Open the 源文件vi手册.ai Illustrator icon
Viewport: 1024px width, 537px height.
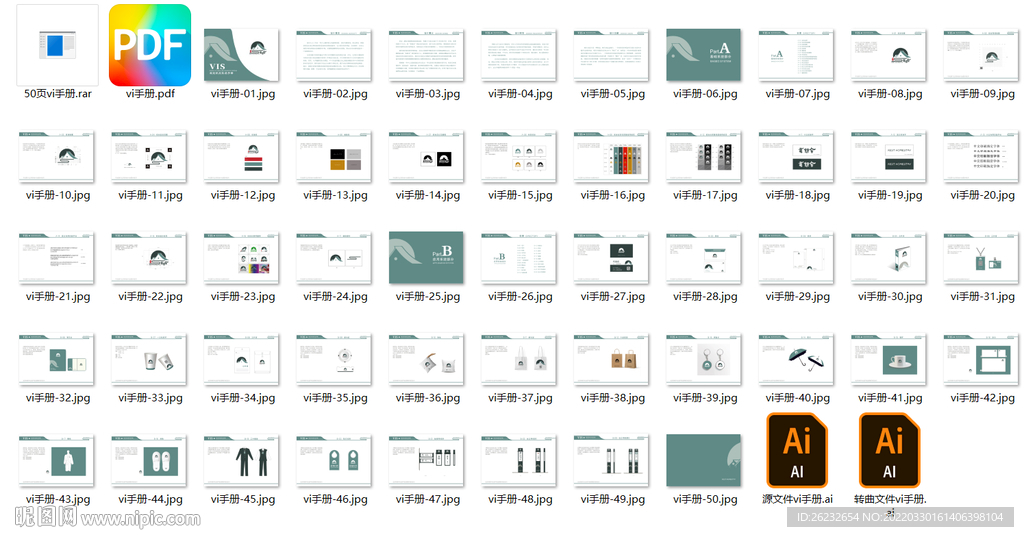point(797,450)
